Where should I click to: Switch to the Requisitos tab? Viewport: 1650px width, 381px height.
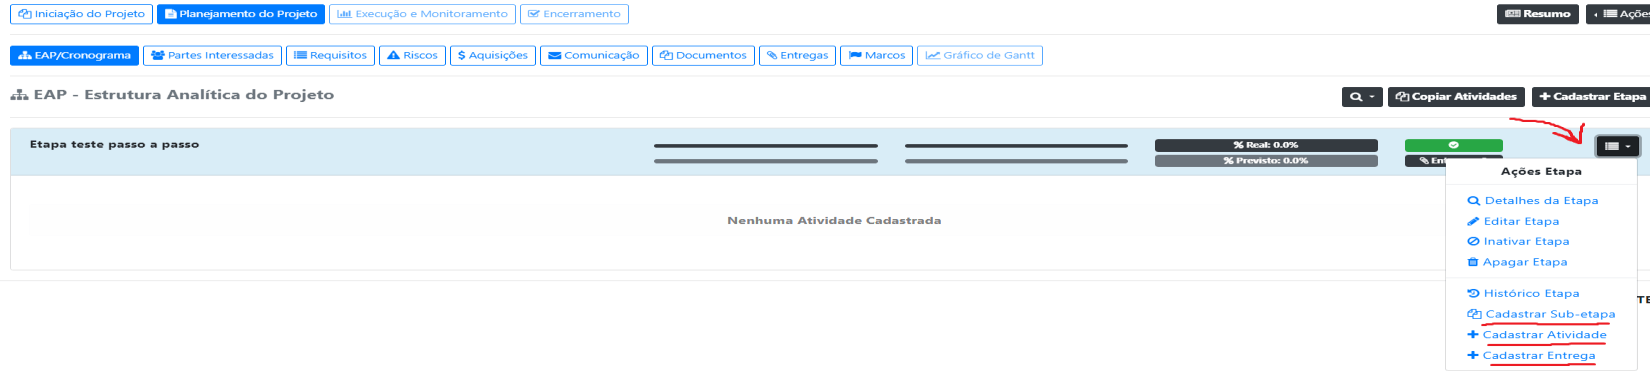coord(330,55)
